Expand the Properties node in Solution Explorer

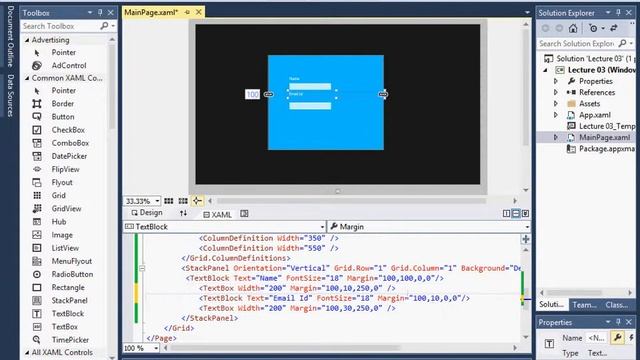click(x=556, y=81)
